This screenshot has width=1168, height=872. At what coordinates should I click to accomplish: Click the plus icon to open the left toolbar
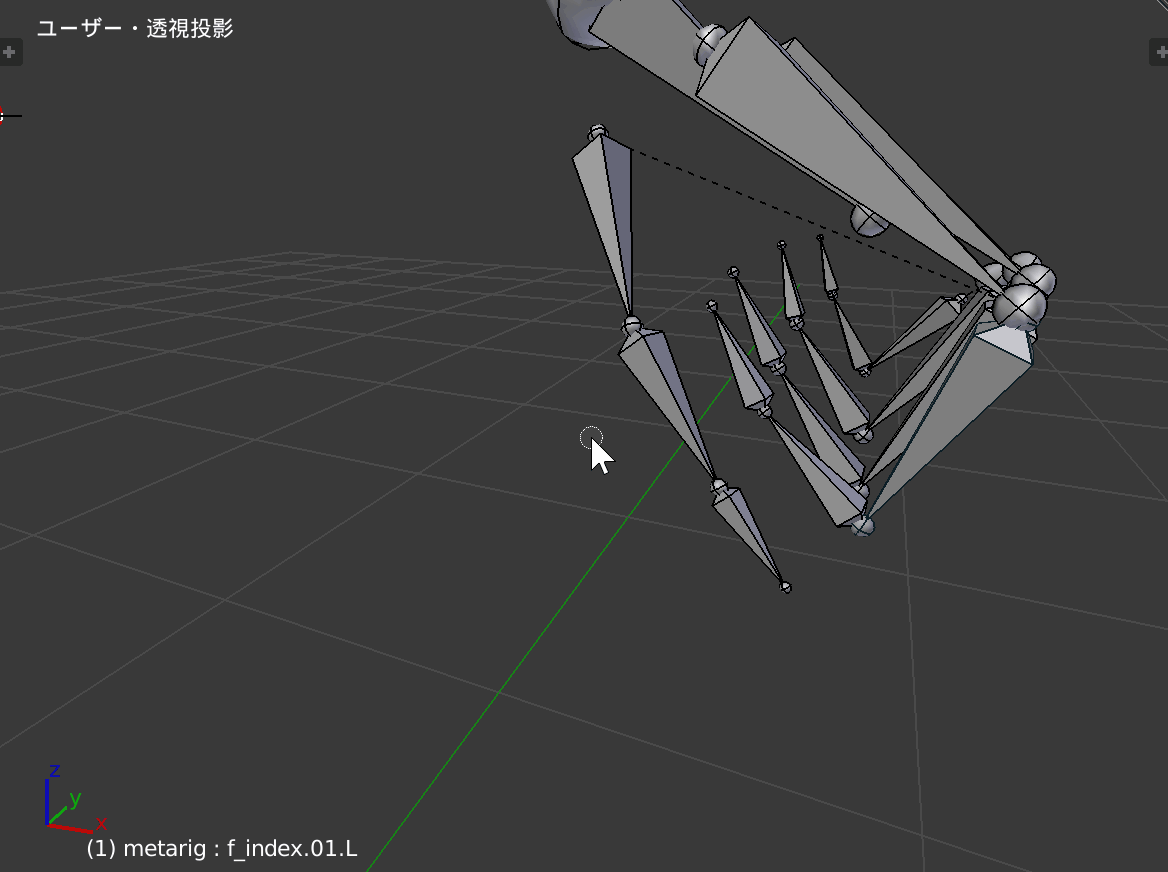point(10,51)
